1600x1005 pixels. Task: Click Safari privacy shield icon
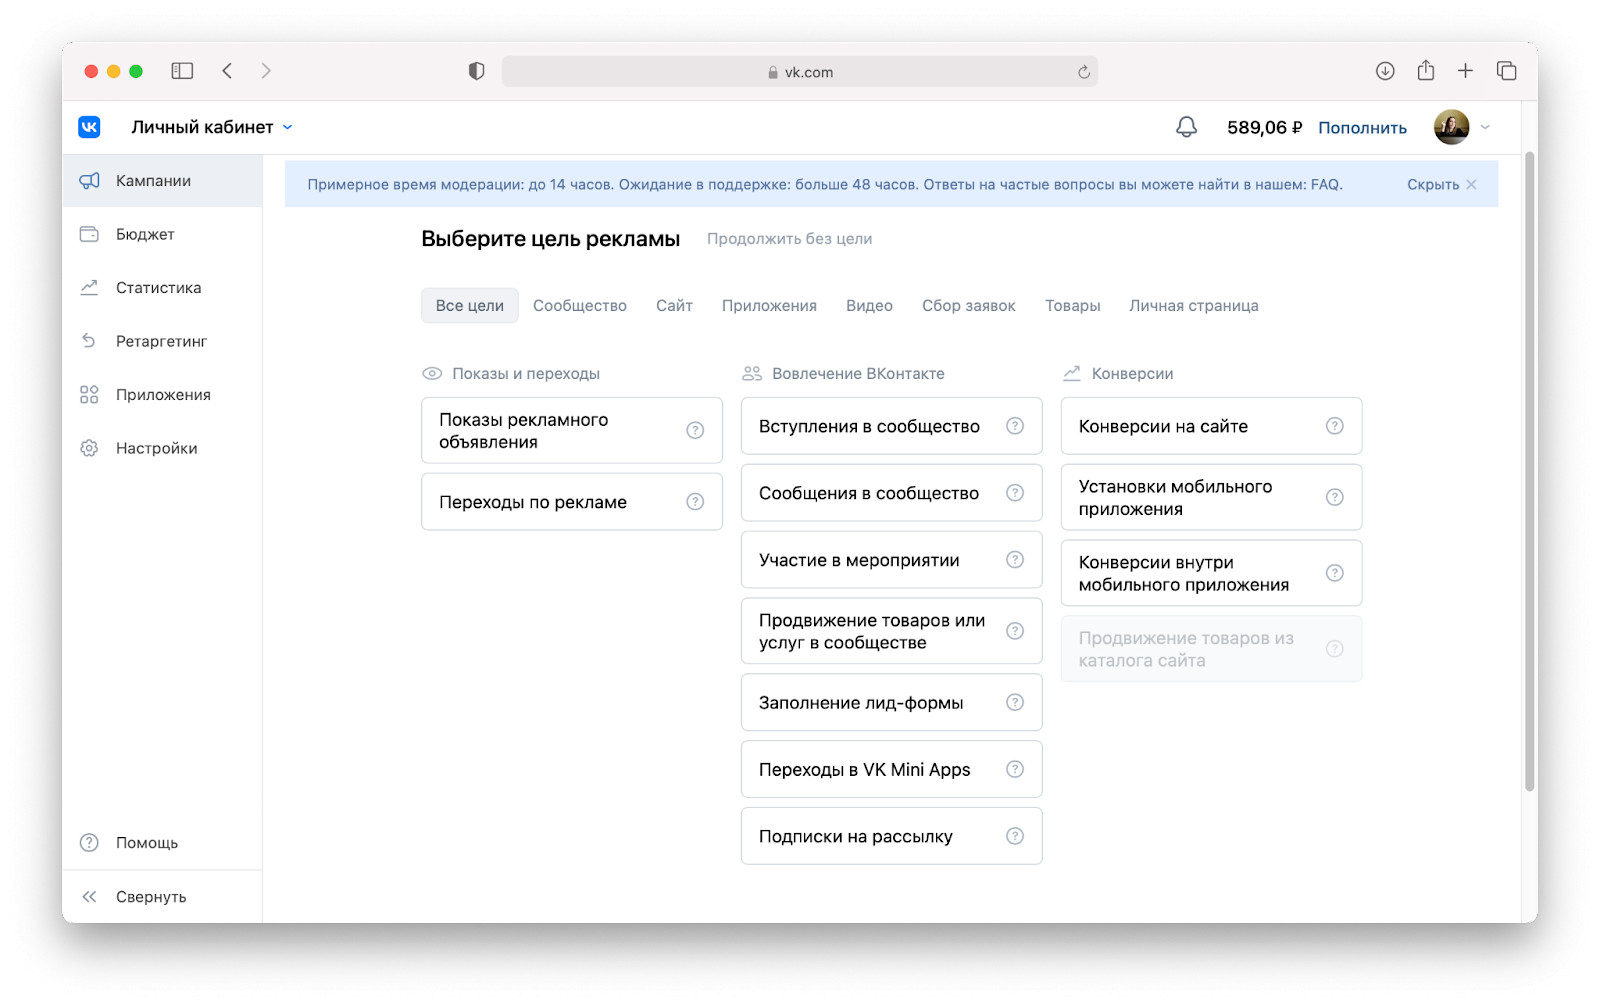476,71
